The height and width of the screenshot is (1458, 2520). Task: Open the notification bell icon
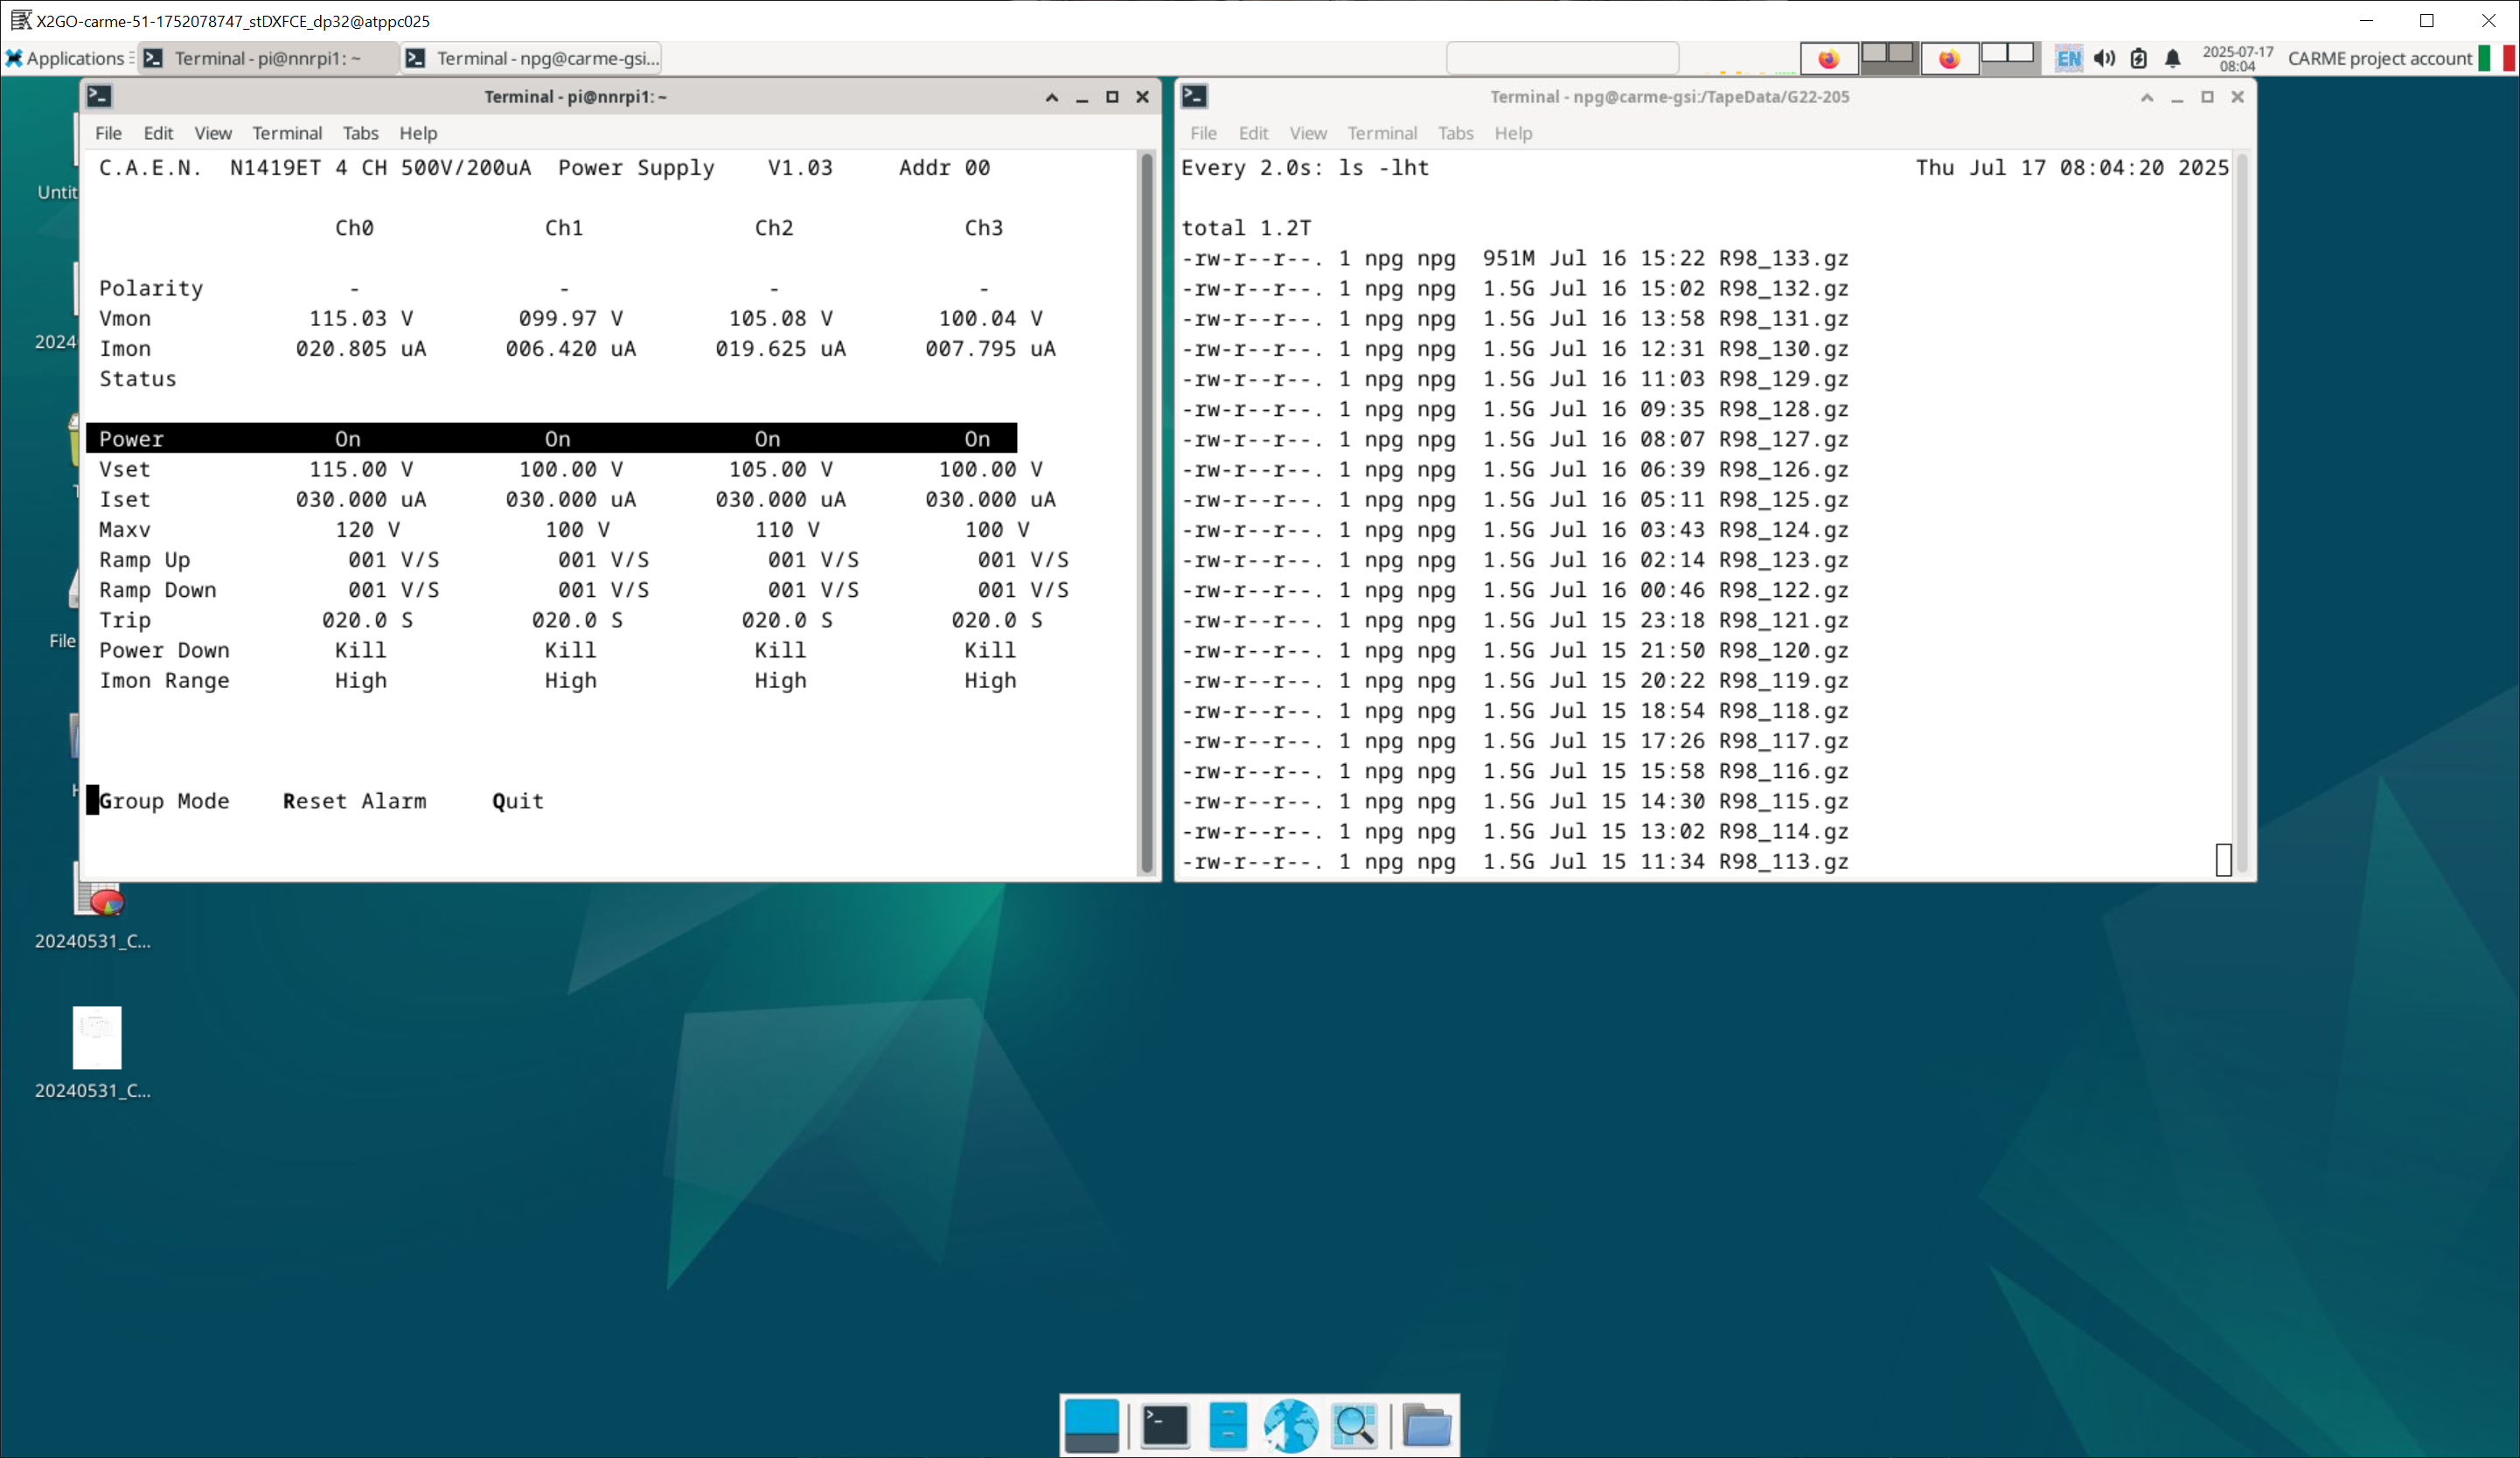[x=2172, y=58]
